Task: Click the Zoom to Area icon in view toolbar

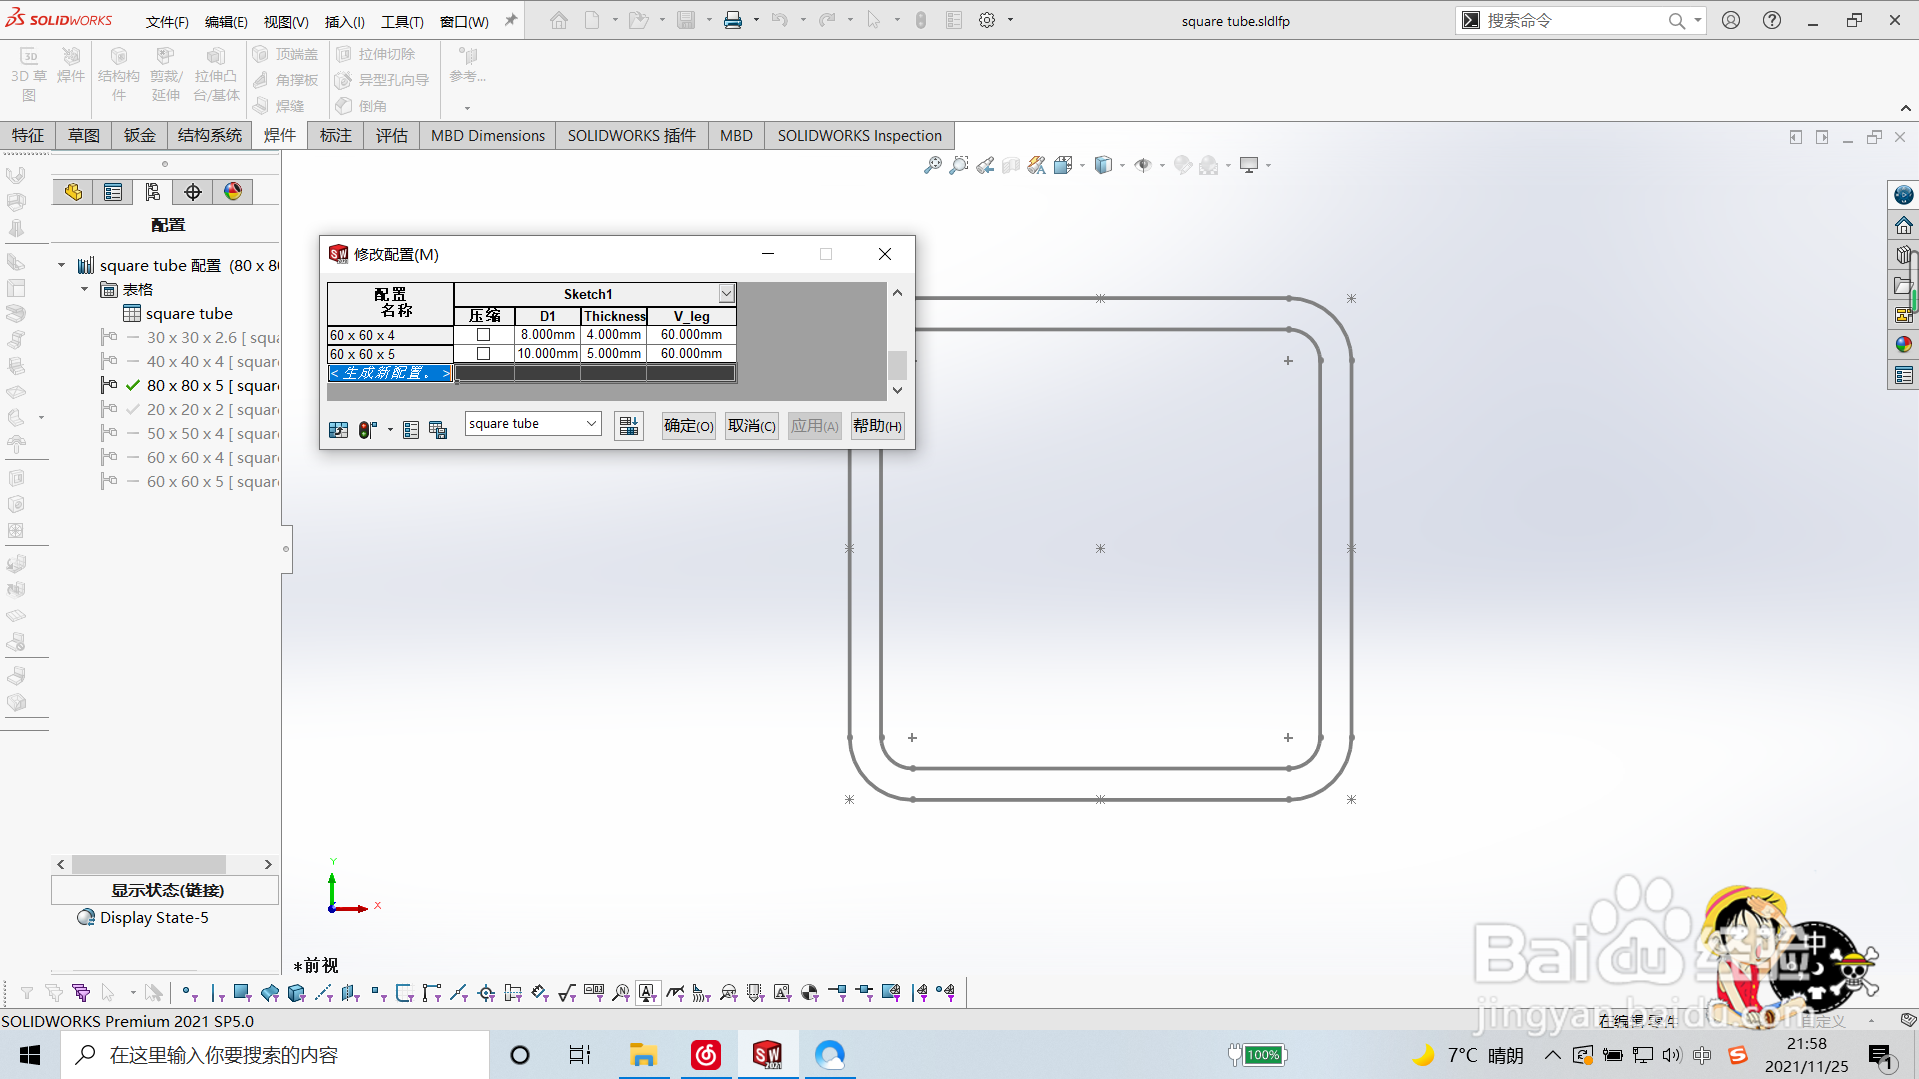Action: click(959, 165)
